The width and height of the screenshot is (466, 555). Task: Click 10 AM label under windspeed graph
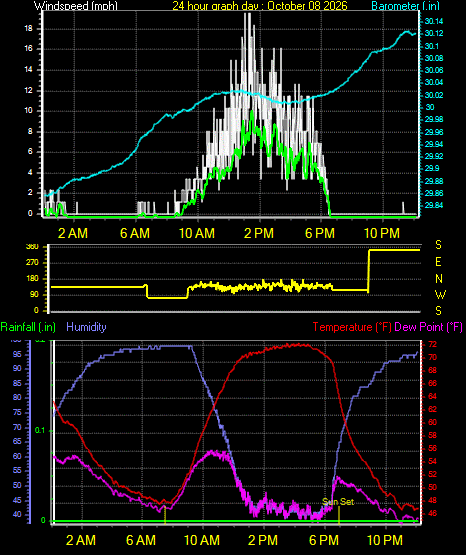tap(197, 233)
